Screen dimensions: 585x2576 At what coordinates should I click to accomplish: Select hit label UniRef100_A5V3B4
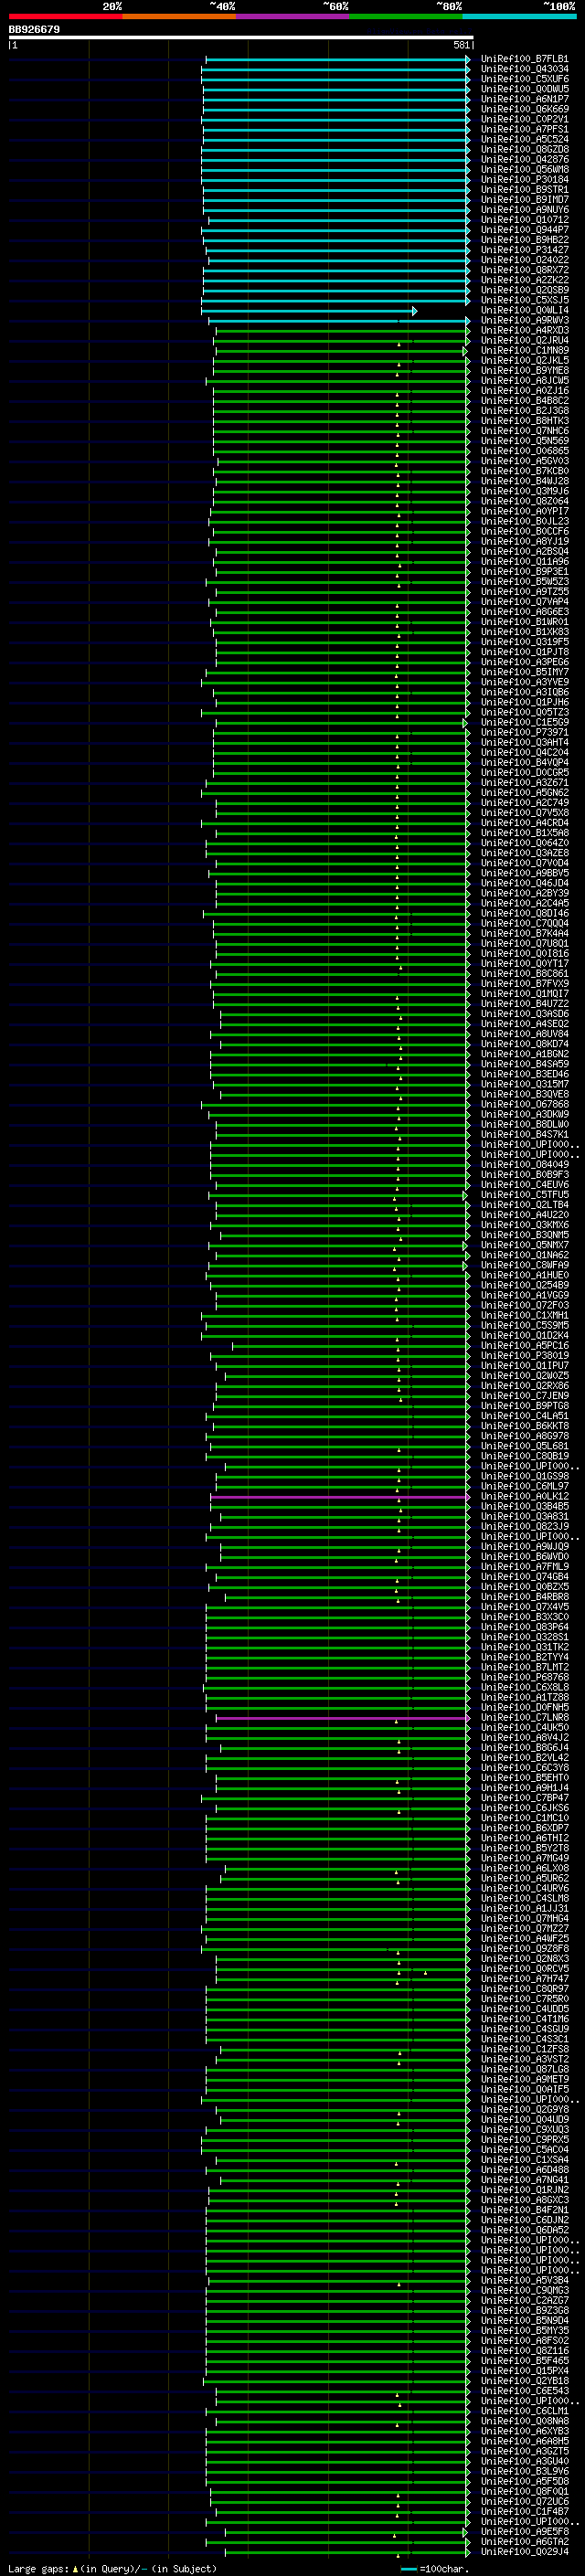click(524, 2280)
